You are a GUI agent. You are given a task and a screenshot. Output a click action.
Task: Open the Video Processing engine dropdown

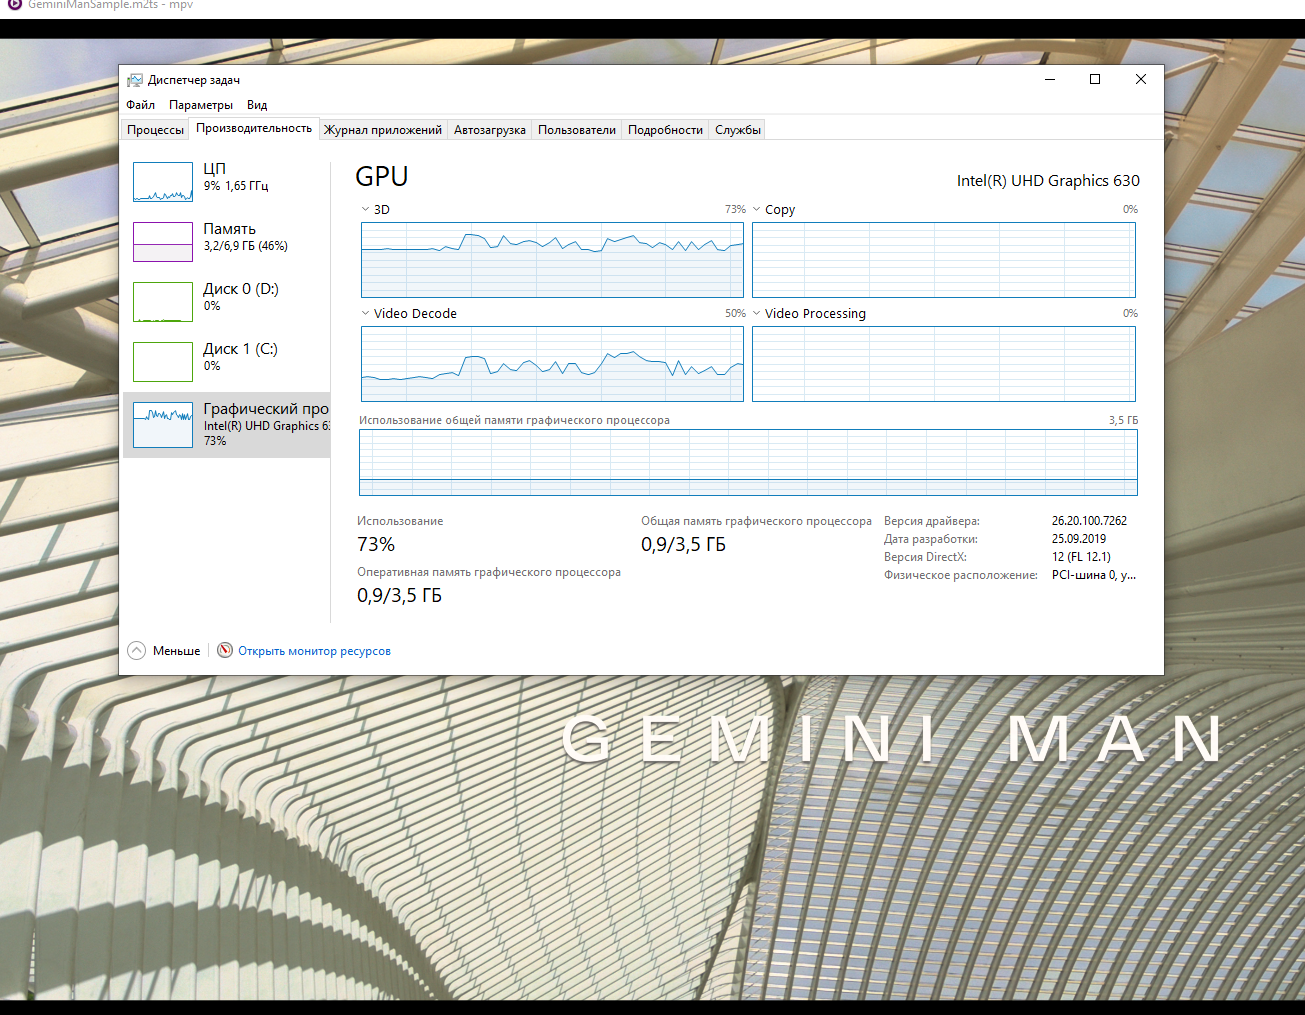pyautogui.click(x=757, y=313)
